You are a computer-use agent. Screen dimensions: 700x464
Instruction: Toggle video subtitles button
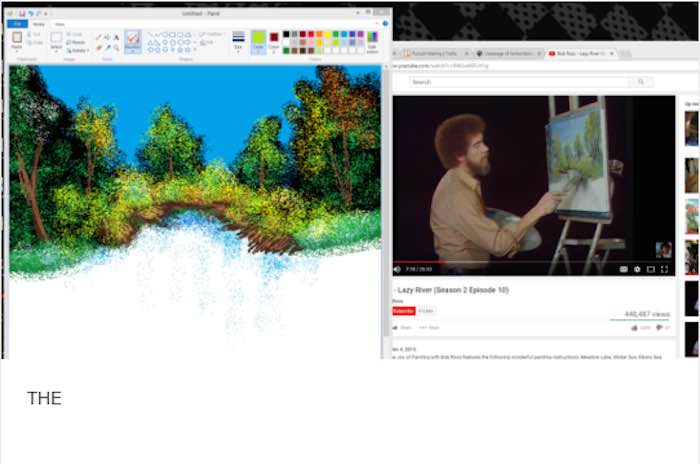tap(622, 268)
